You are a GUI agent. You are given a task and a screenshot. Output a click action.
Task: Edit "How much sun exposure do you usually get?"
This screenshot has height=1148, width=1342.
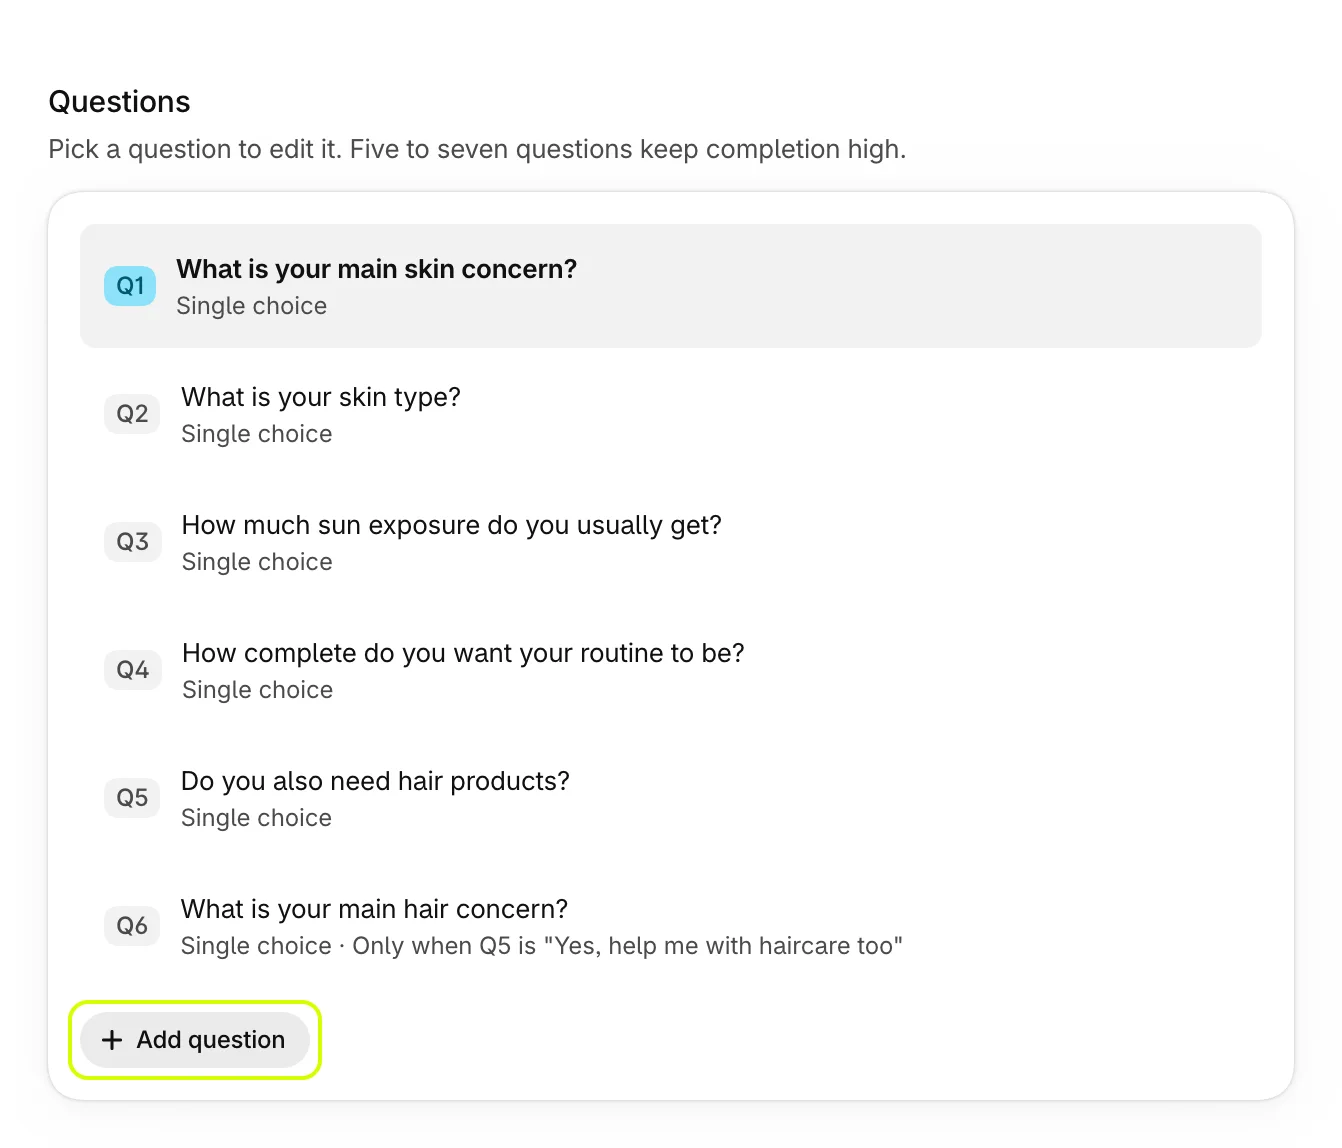[671, 542]
